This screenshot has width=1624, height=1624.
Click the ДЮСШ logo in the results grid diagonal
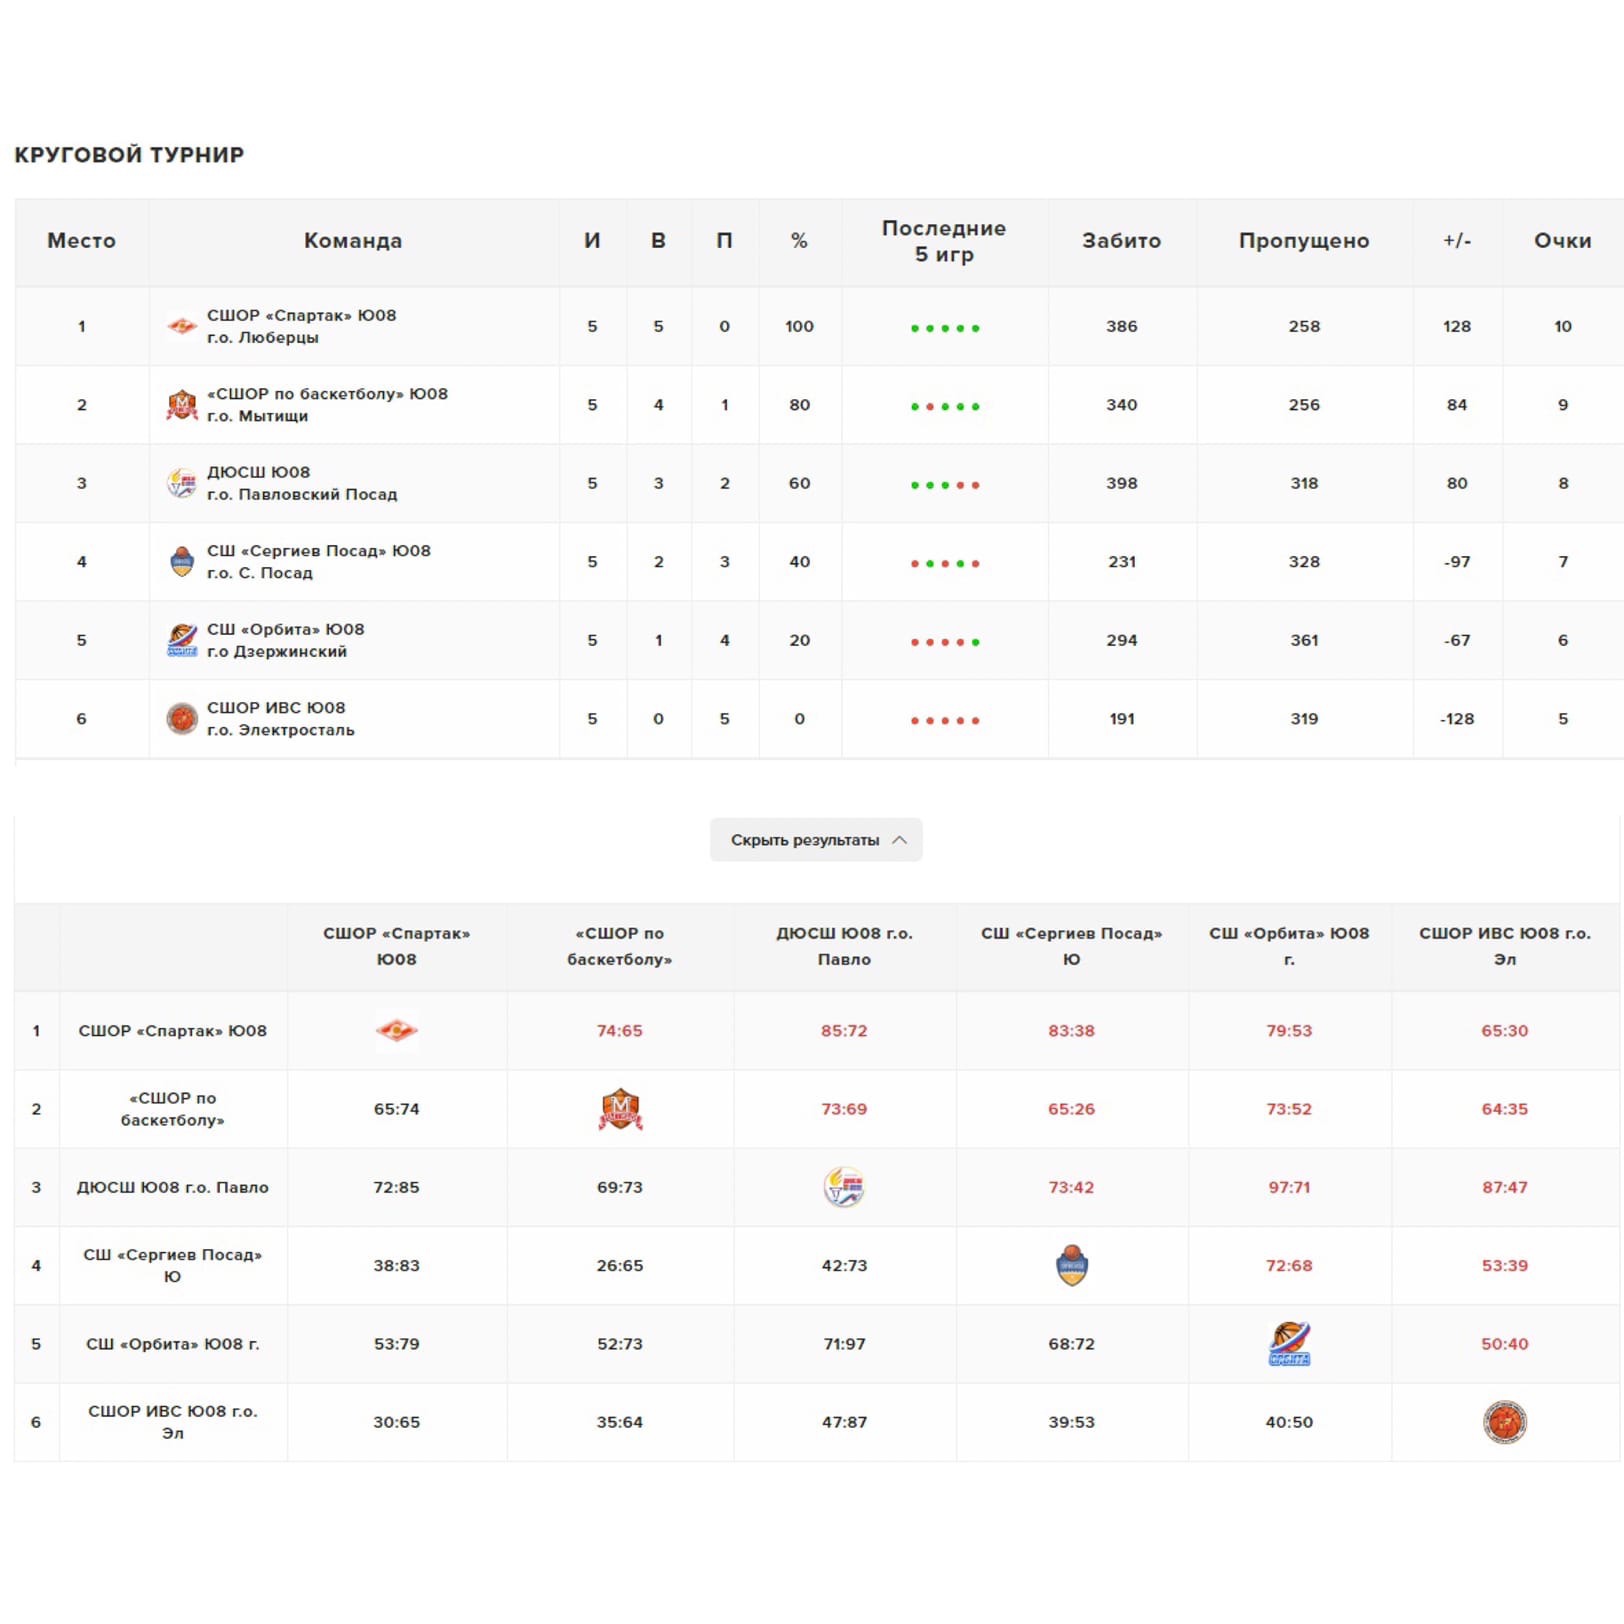coord(844,1187)
